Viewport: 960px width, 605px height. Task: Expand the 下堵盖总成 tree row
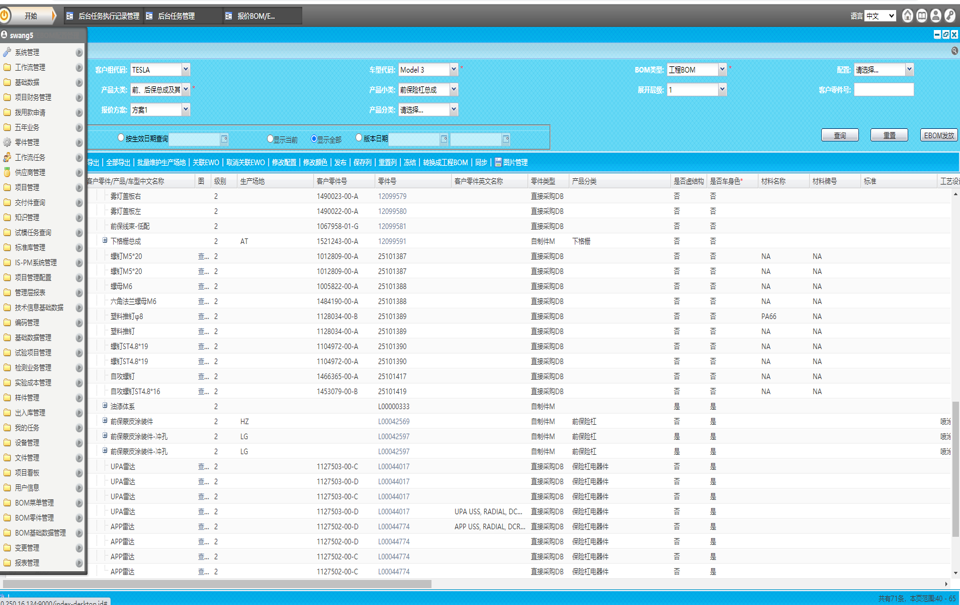pyautogui.click(x=104, y=242)
